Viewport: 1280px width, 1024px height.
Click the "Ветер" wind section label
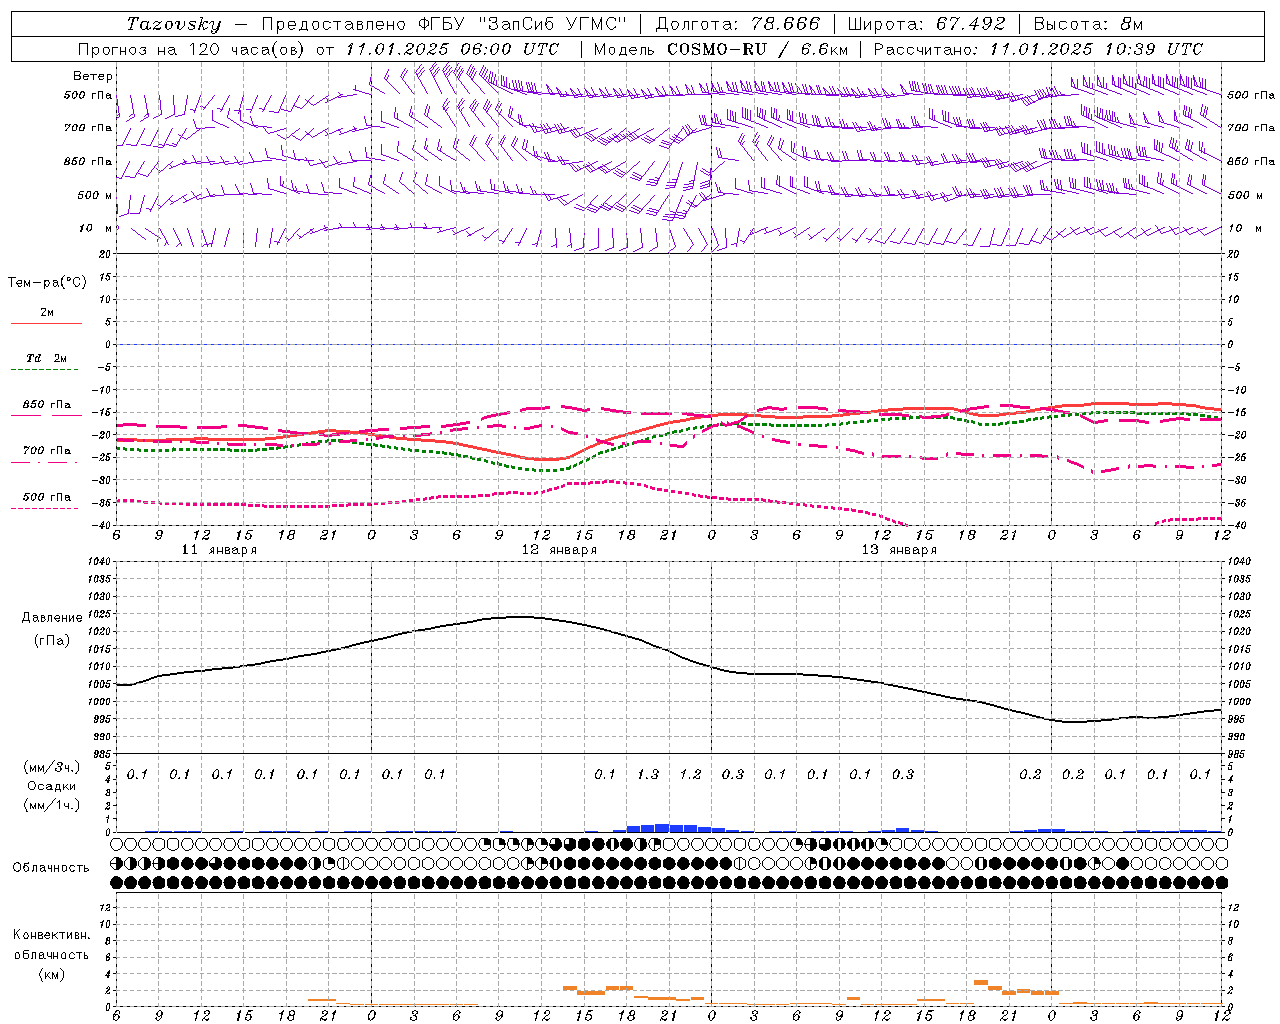click(x=93, y=76)
